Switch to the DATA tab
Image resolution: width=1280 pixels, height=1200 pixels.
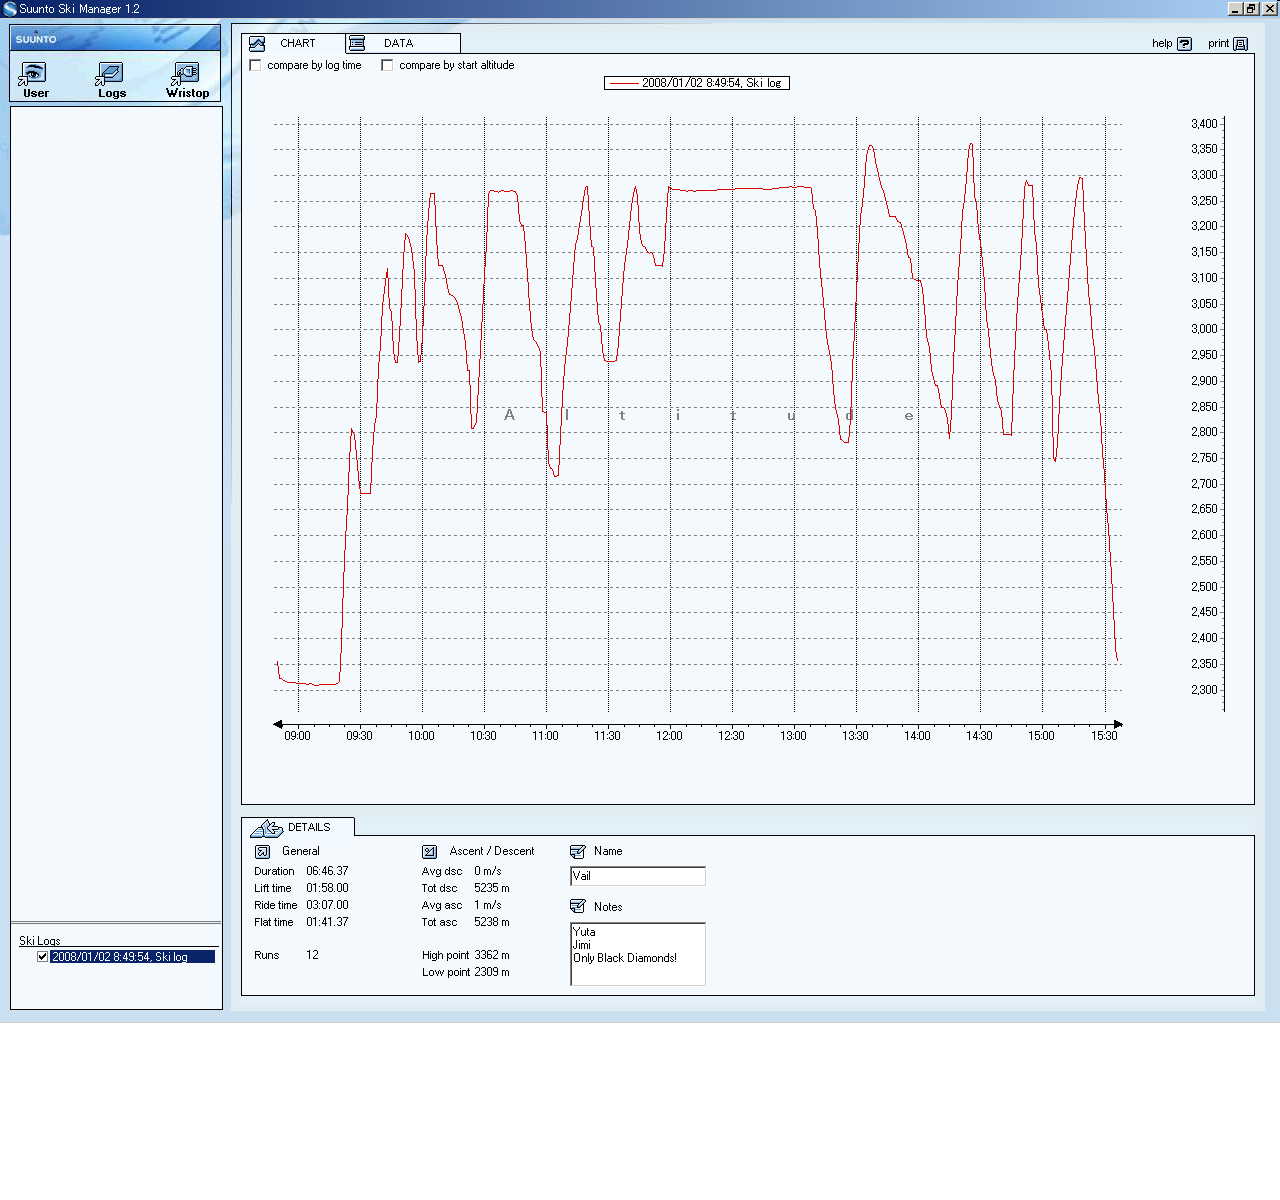pyautogui.click(x=403, y=43)
